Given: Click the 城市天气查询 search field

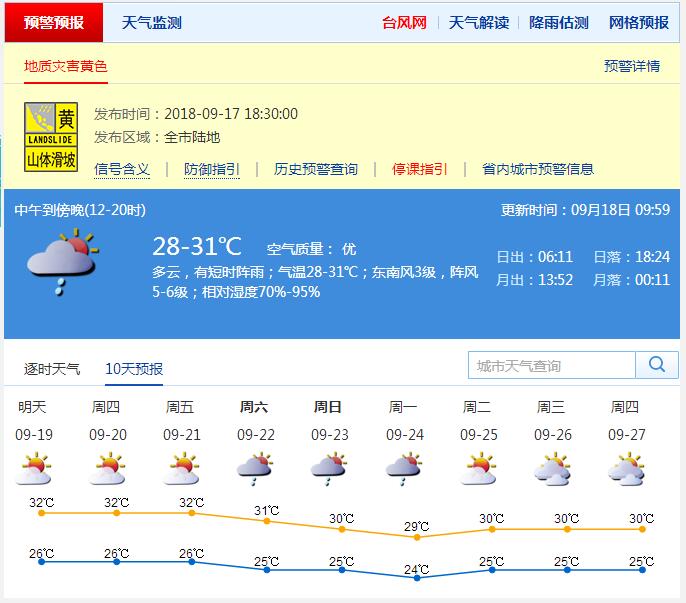Looking at the screenshot, I should [x=552, y=366].
